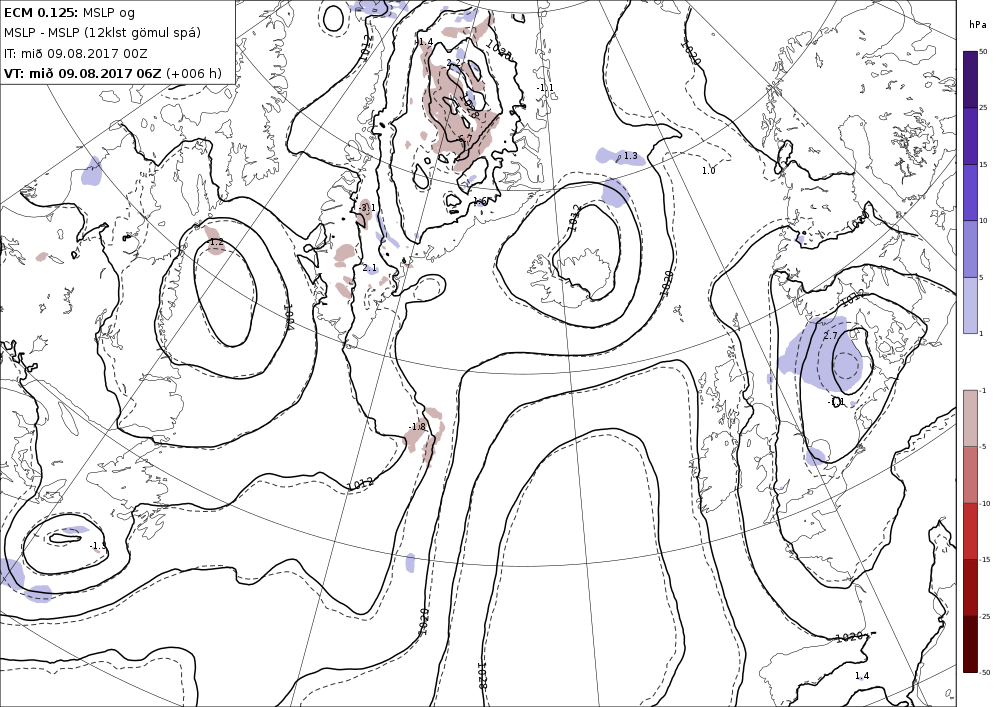
Task: Click the '2.7' value over Scandinavia
Action: (x=830, y=336)
